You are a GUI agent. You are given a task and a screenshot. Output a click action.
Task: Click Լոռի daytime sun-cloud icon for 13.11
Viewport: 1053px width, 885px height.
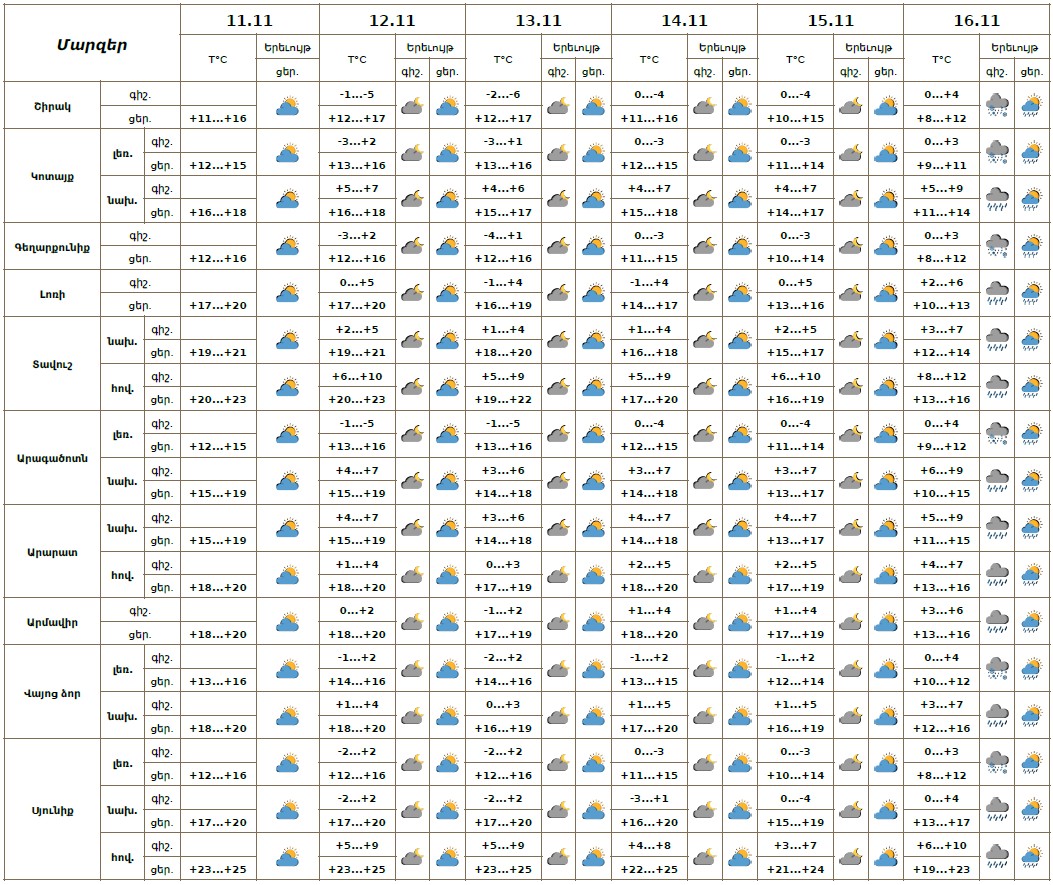tap(593, 294)
